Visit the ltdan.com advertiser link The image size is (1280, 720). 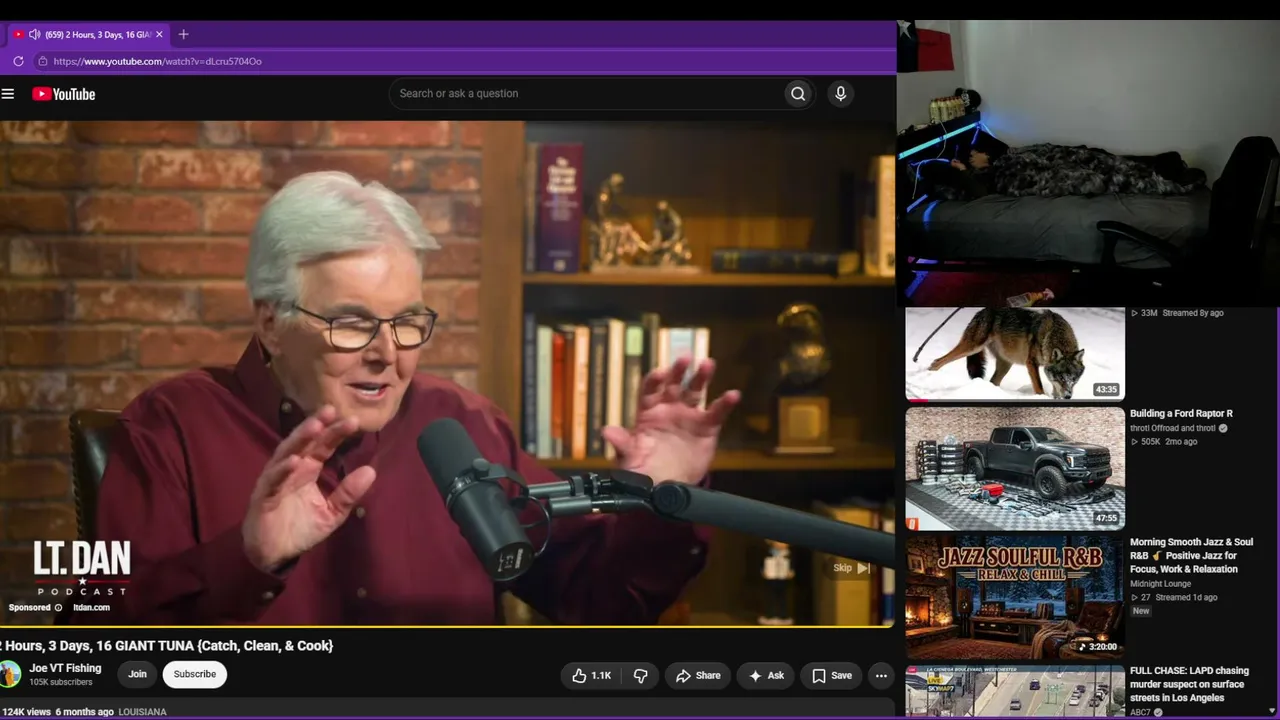click(91, 607)
